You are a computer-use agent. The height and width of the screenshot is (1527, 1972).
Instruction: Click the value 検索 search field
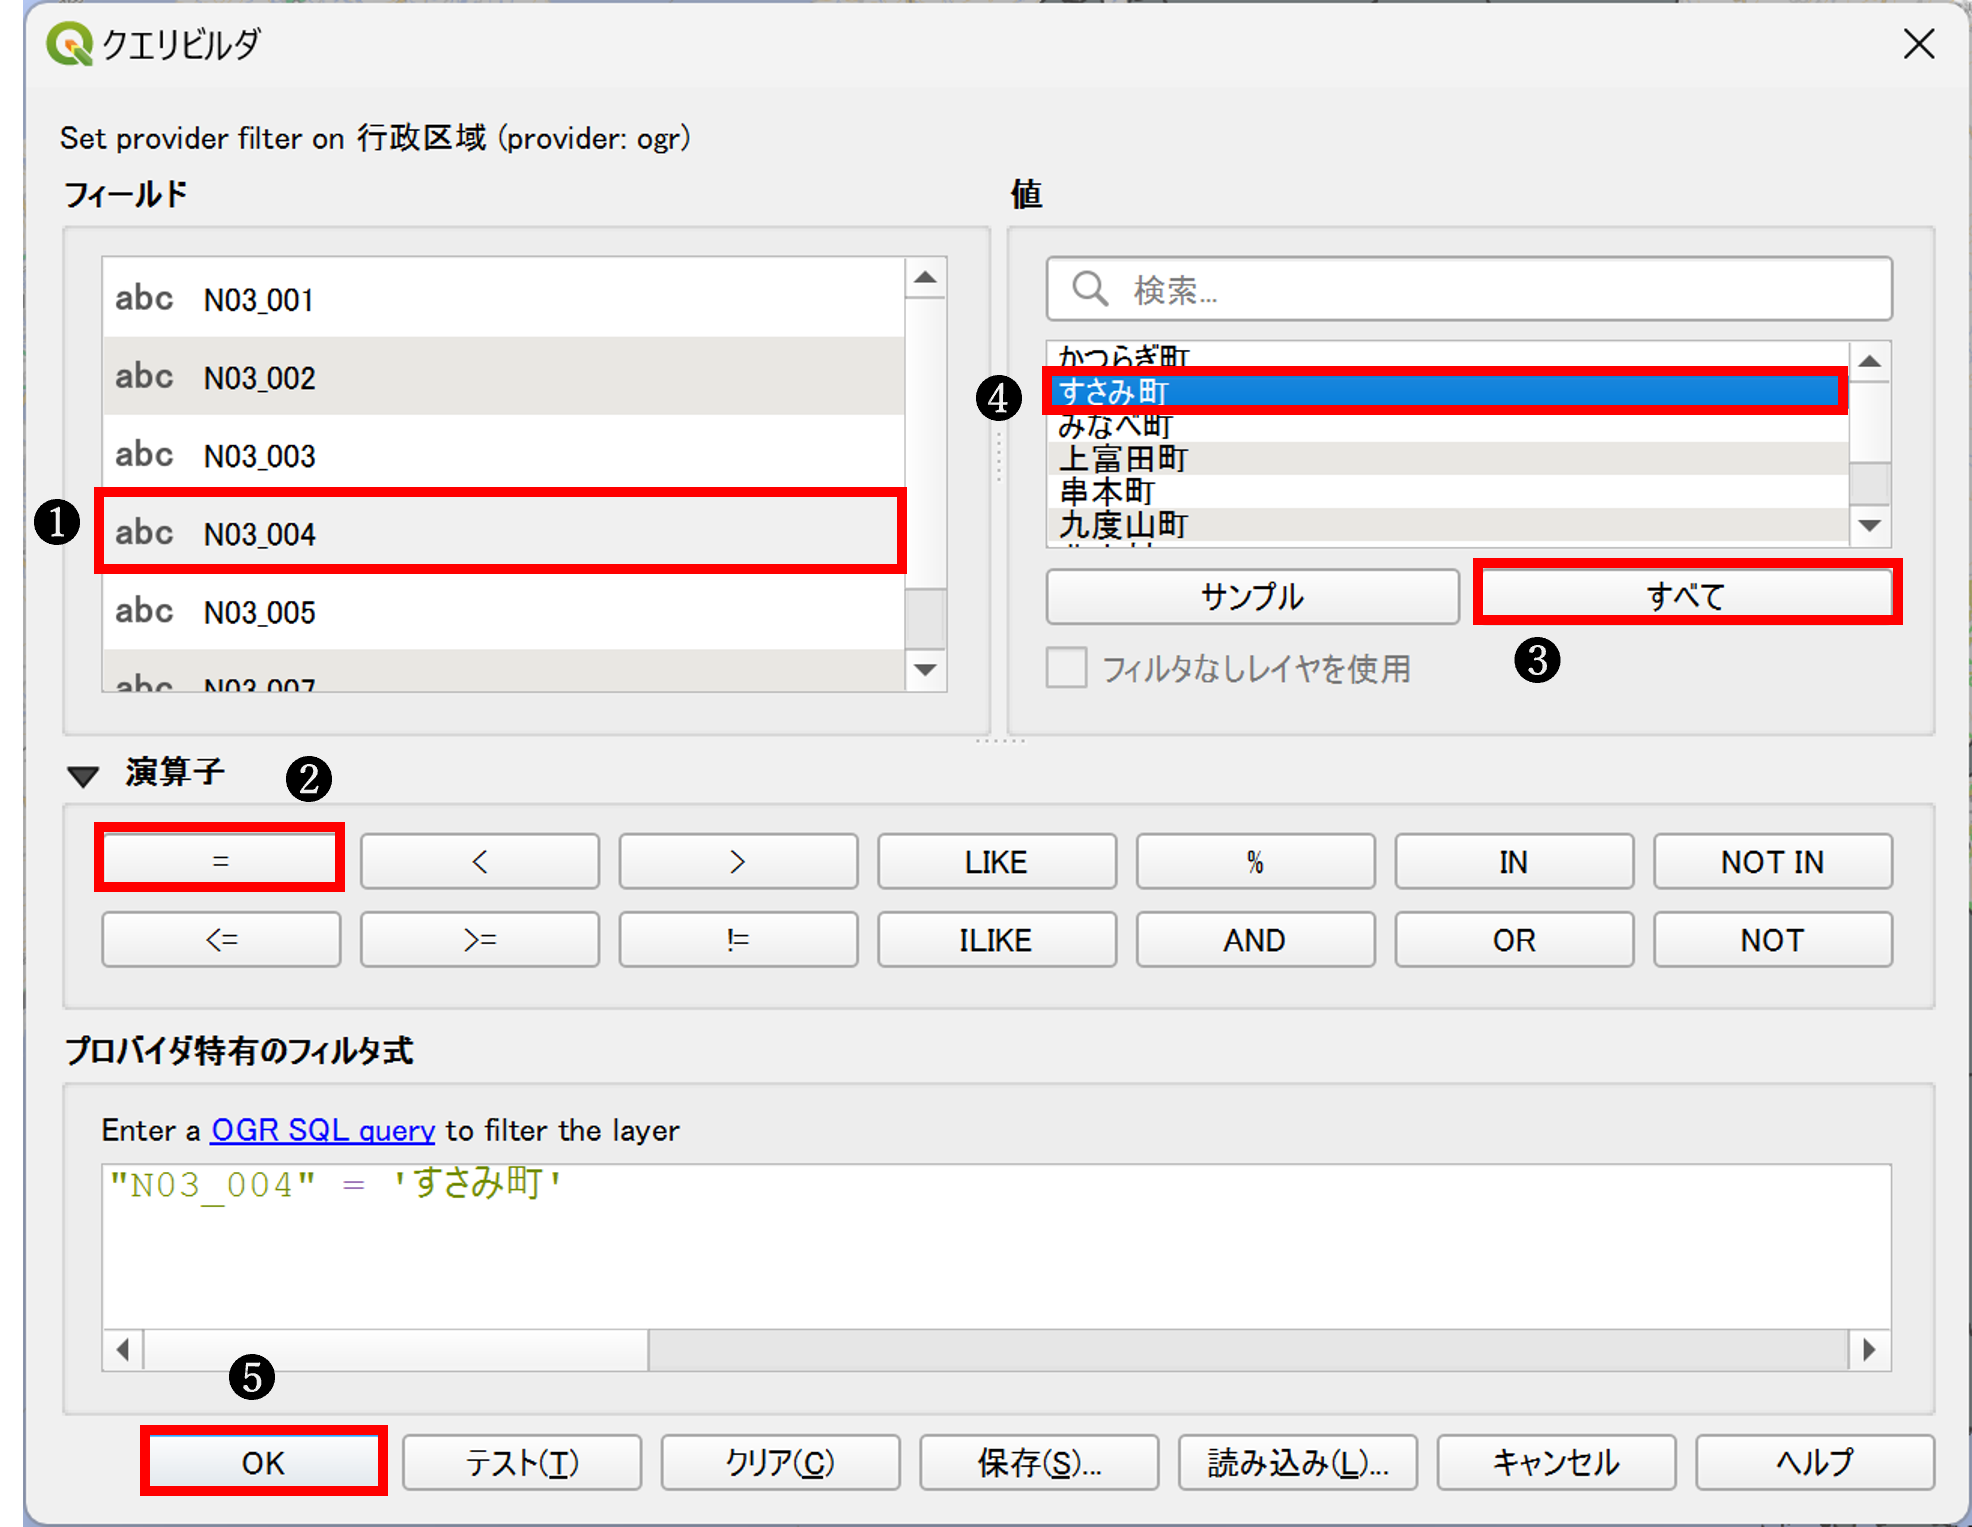(1470, 290)
